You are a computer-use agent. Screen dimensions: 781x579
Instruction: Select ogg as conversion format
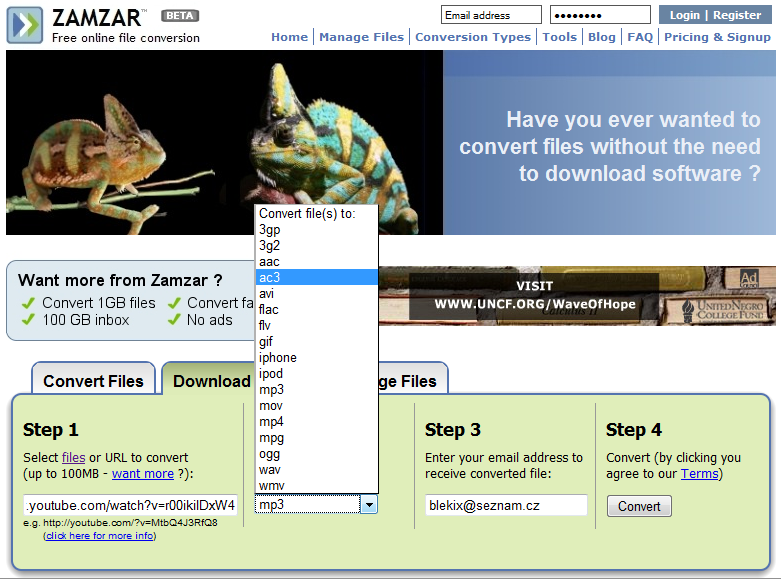coord(317,453)
